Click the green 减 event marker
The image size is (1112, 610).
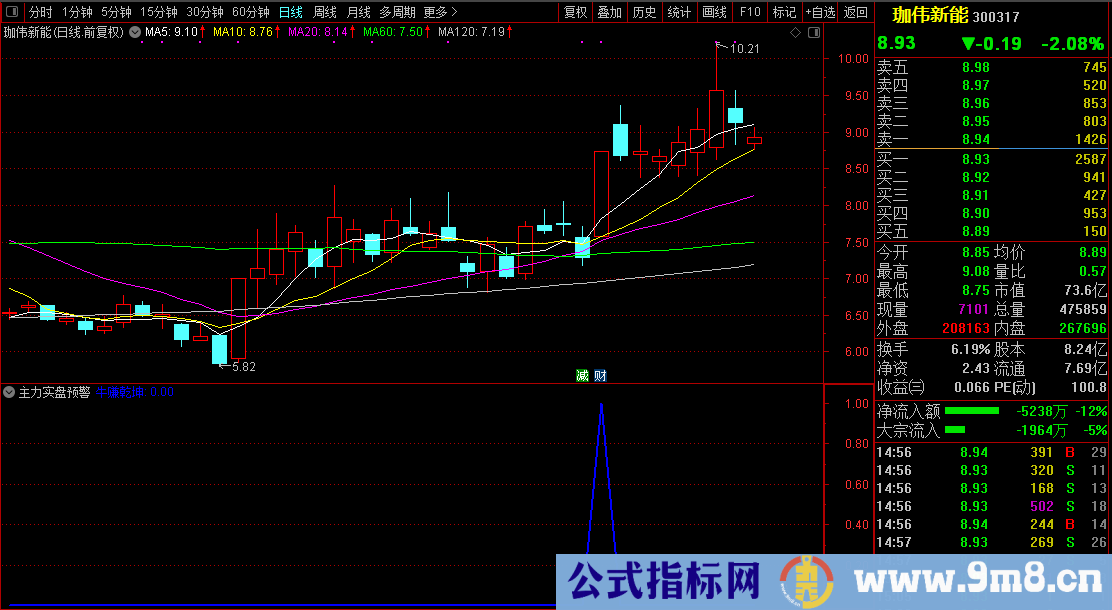582,376
